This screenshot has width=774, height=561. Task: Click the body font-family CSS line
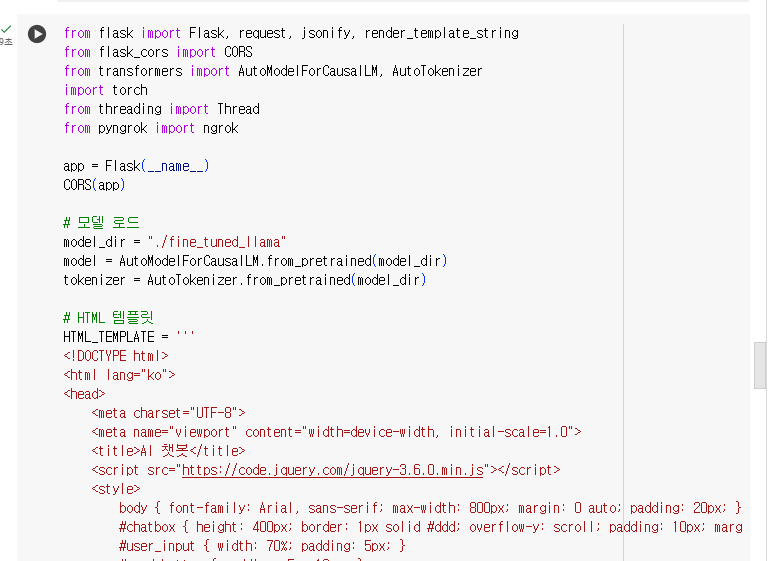[430, 508]
